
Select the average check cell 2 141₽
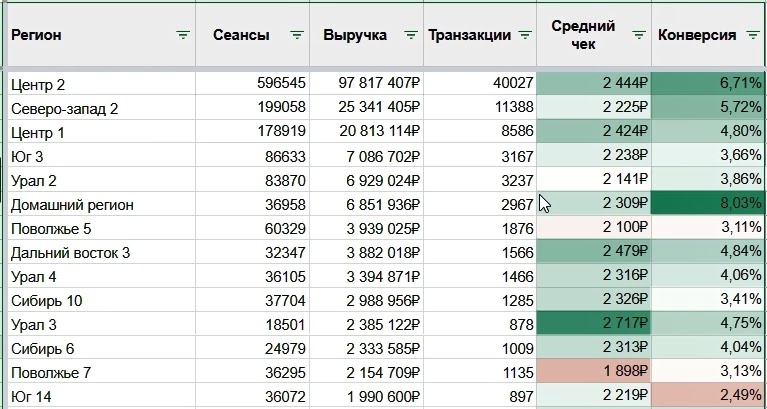coord(594,180)
